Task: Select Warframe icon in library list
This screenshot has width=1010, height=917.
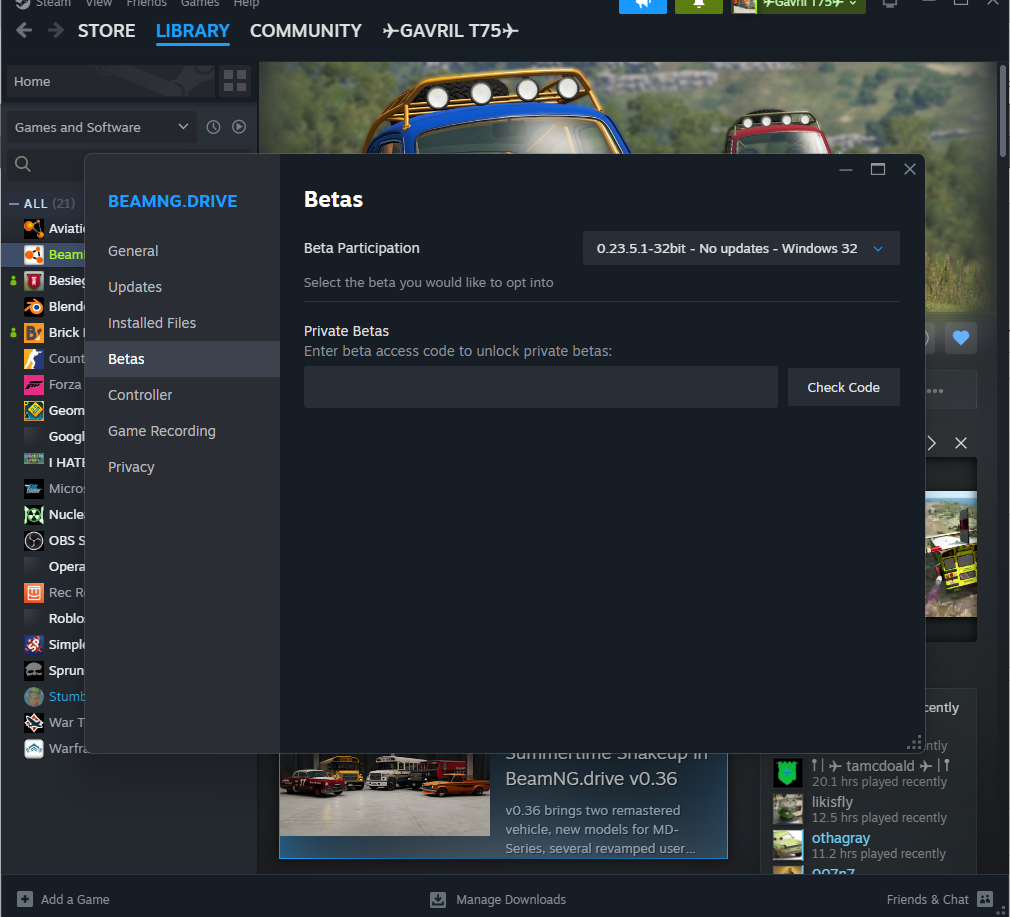Action: click(x=33, y=748)
